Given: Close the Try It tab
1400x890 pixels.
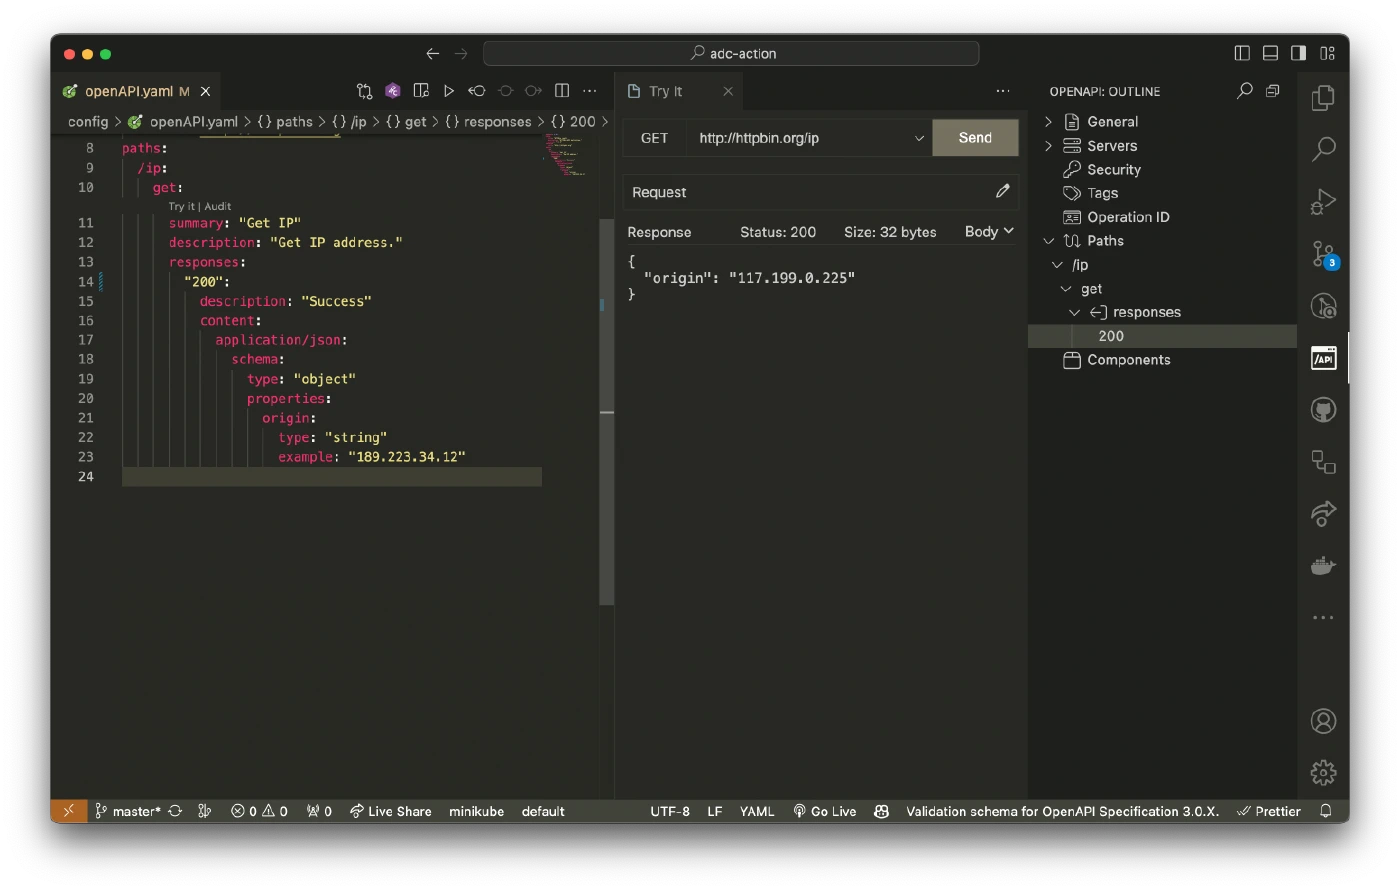Looking at the screenshot, I should (x=728, y=91).
